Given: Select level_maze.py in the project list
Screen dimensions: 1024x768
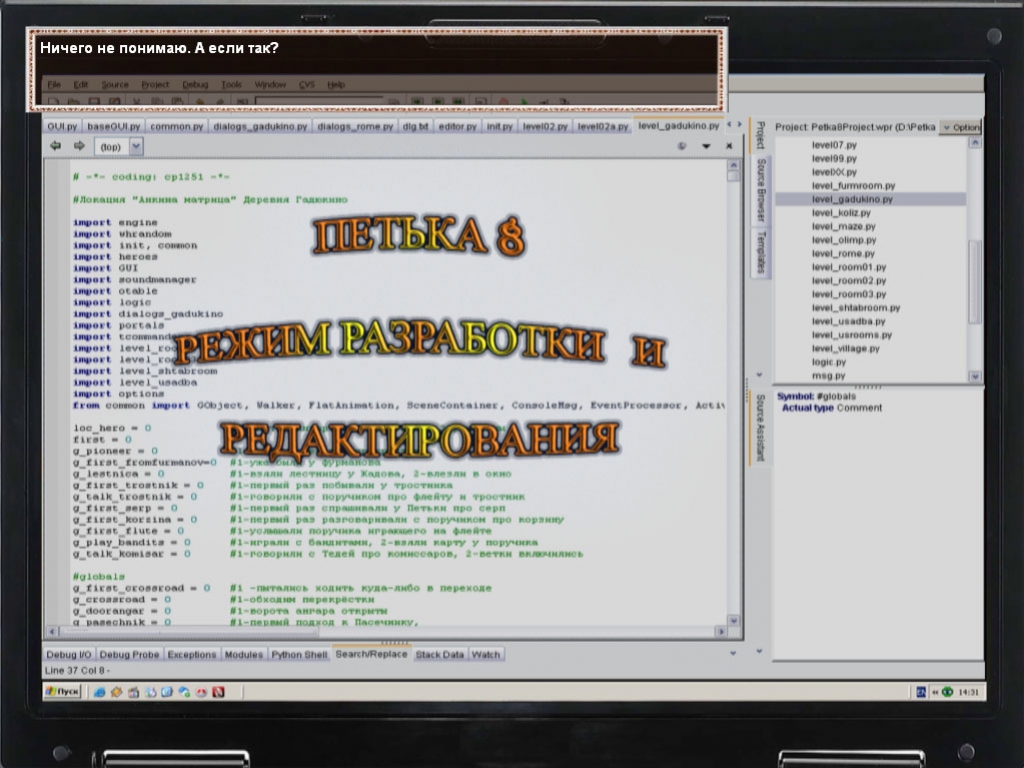Looking at the screenshot, I should tap(843, 227).
